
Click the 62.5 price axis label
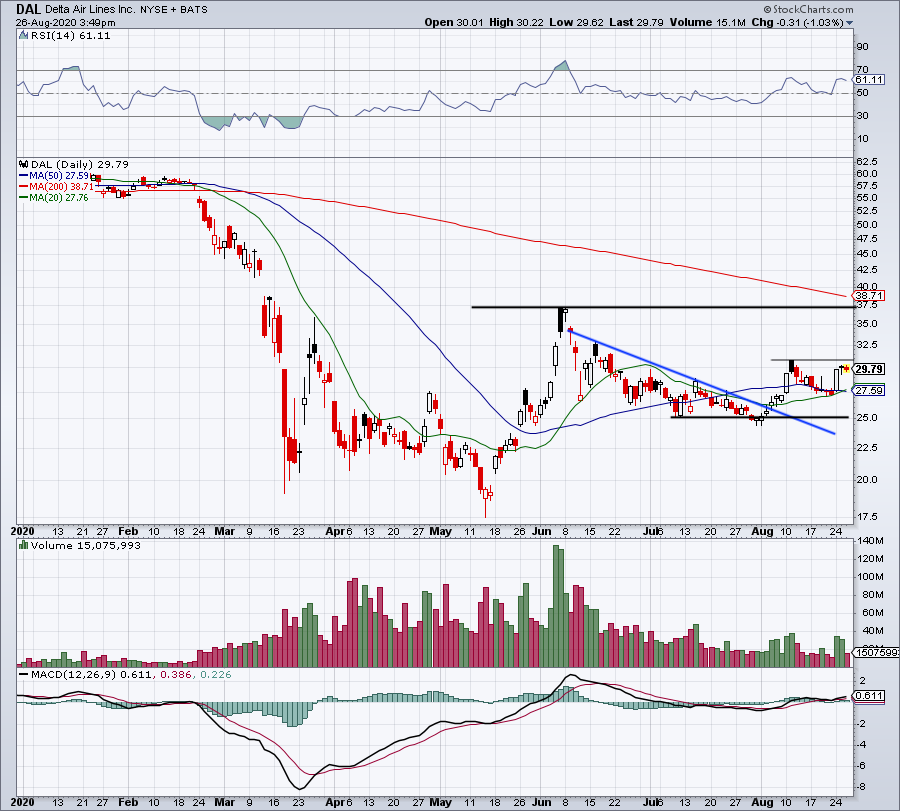[x=867, y=161]
